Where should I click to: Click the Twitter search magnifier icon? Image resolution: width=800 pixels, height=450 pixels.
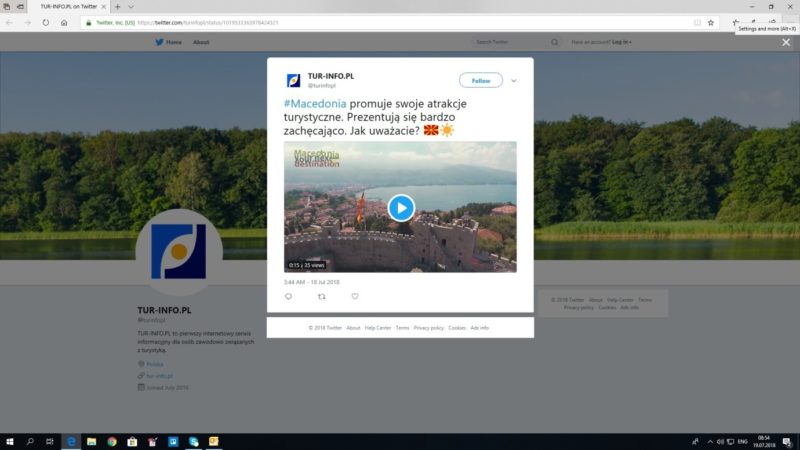554,42
